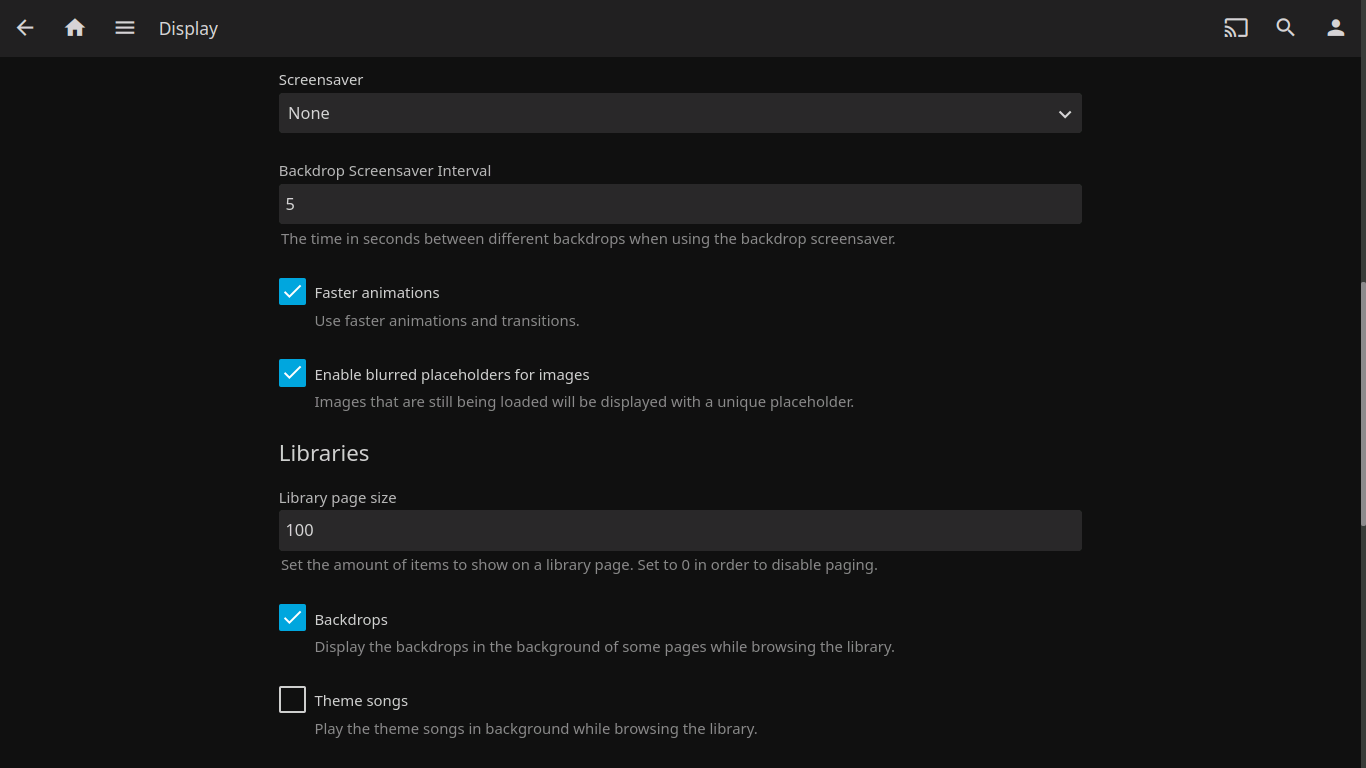Open search with the magnifier icon
The width and height of the screenshot is (1366, 768).
click(x=1286, y=28)
